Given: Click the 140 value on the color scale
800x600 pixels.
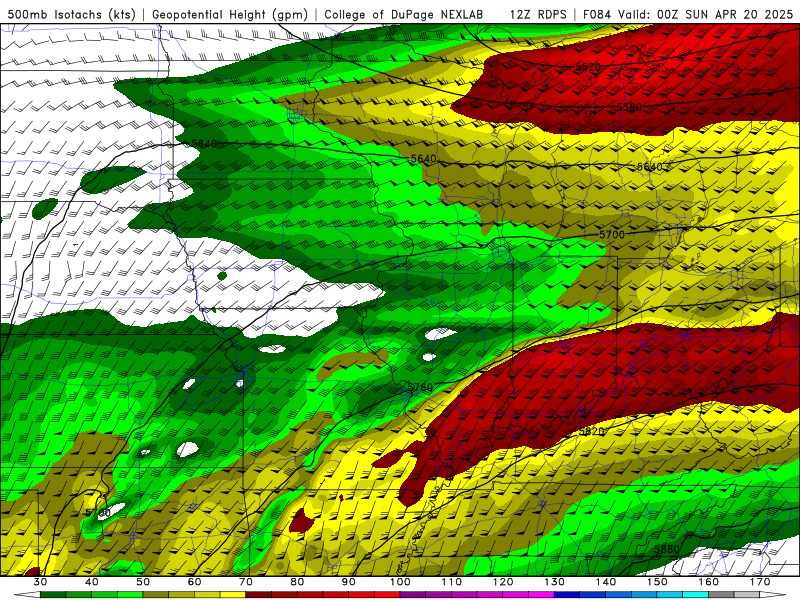Looking at the screenshot, I should [x=606, y=582].
